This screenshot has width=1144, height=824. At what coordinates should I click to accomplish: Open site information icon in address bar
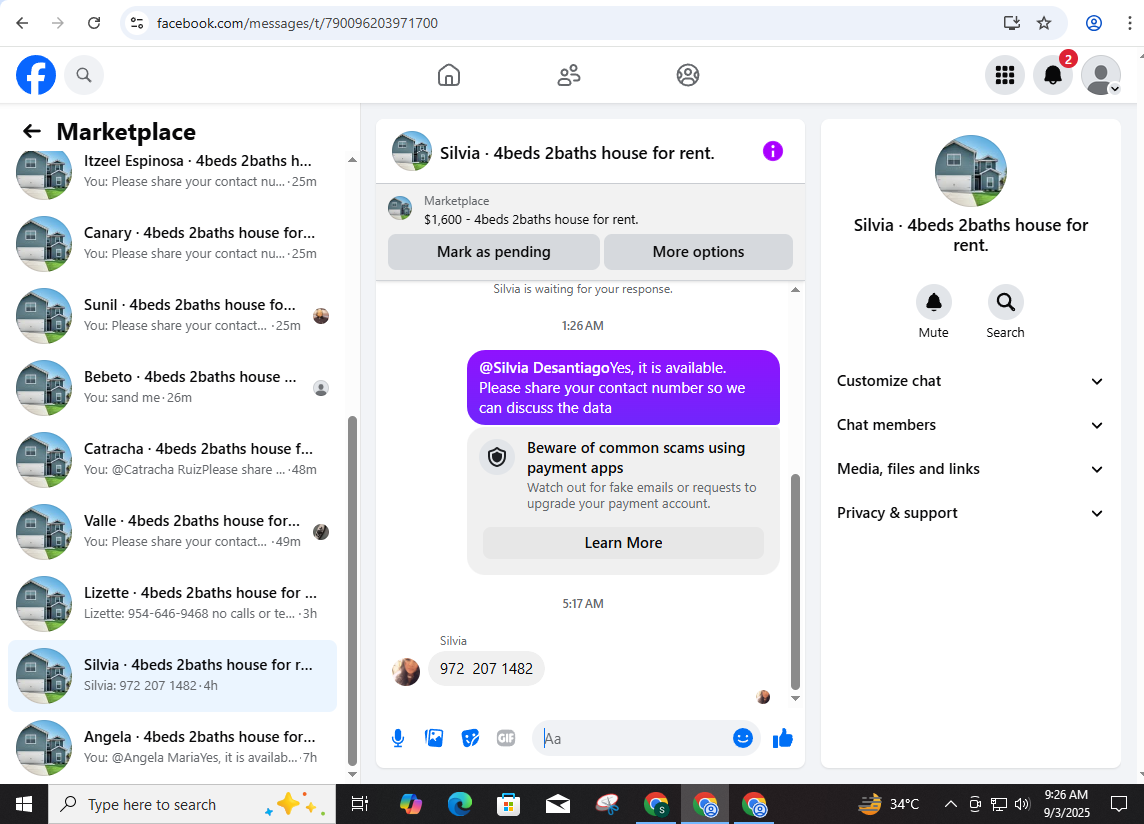point(136,23)
